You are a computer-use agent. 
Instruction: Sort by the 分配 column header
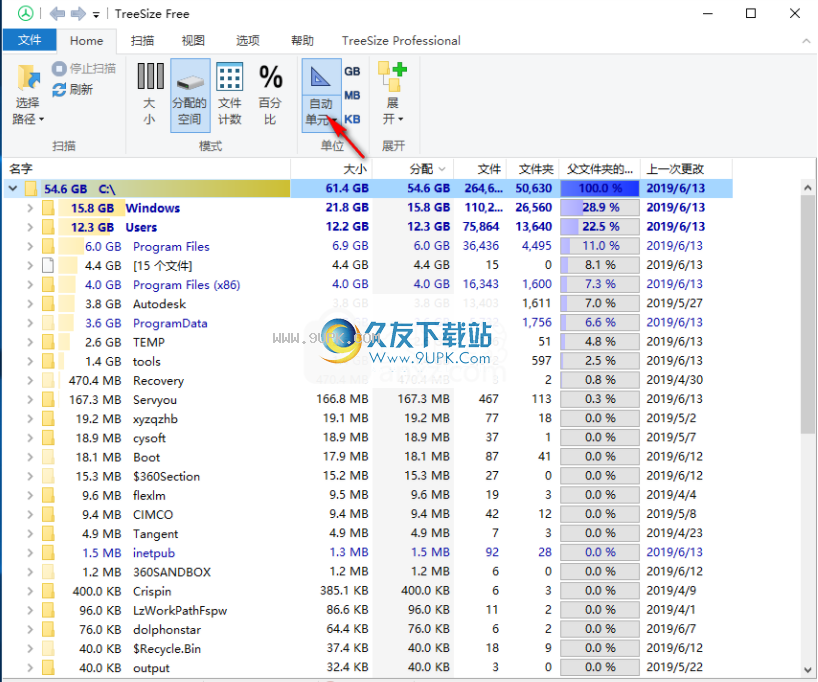point(413,169)
